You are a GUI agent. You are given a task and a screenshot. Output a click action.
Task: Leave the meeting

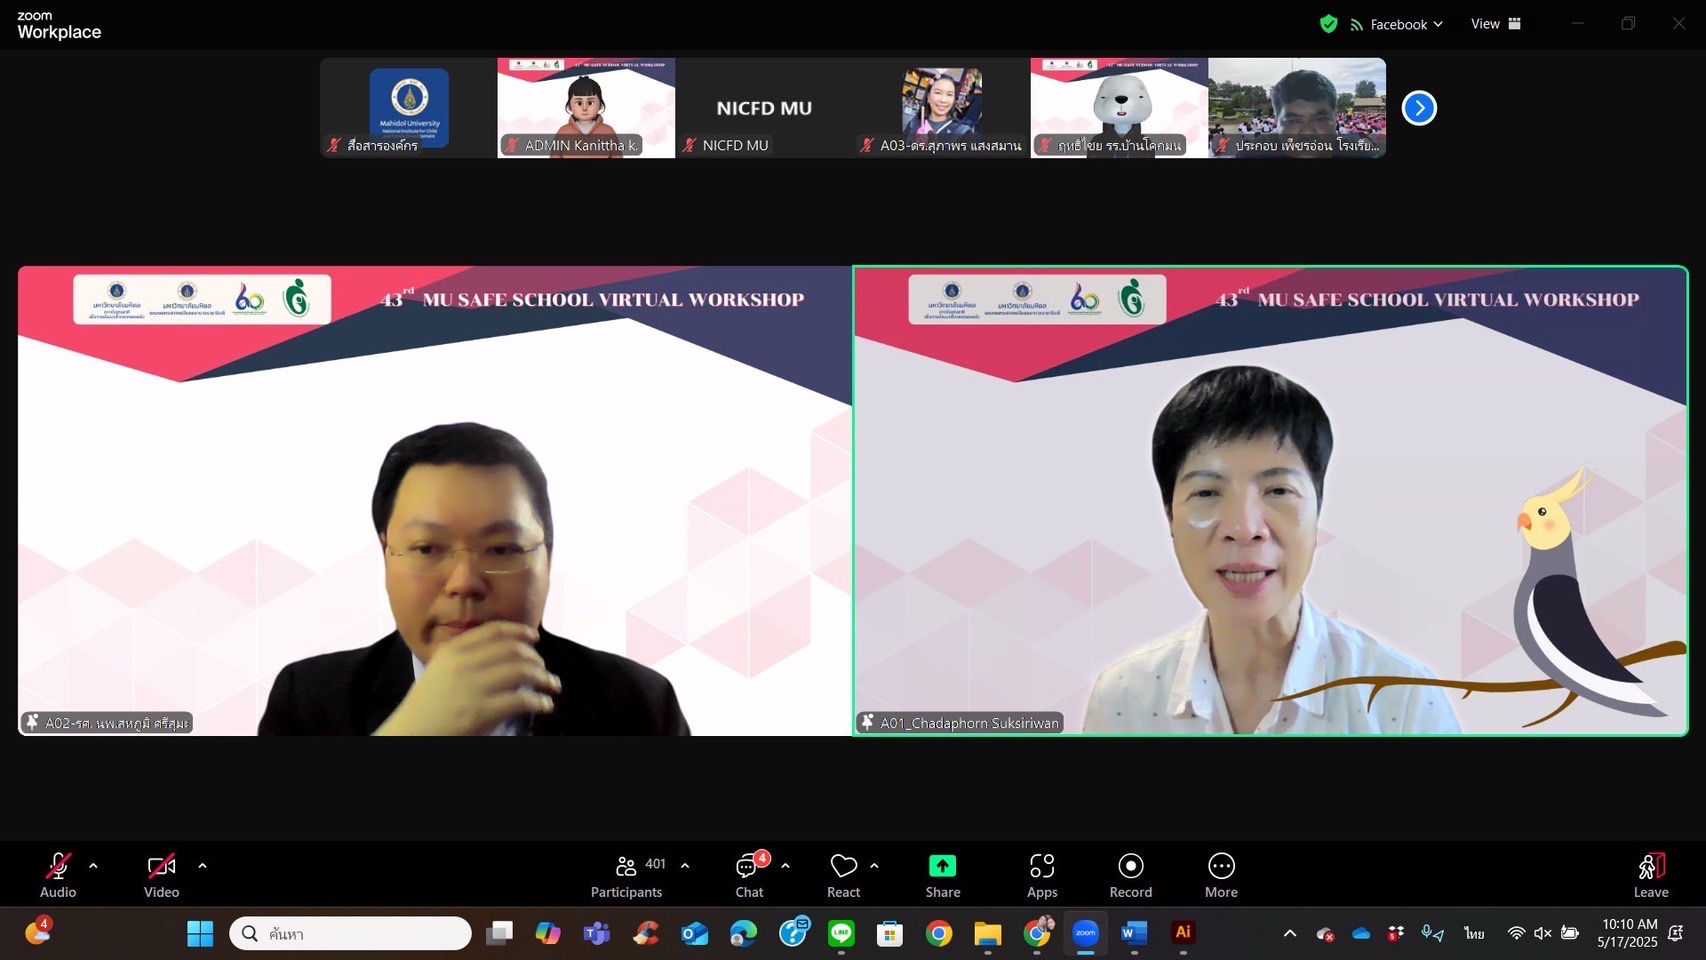(x=1650, y=875)
